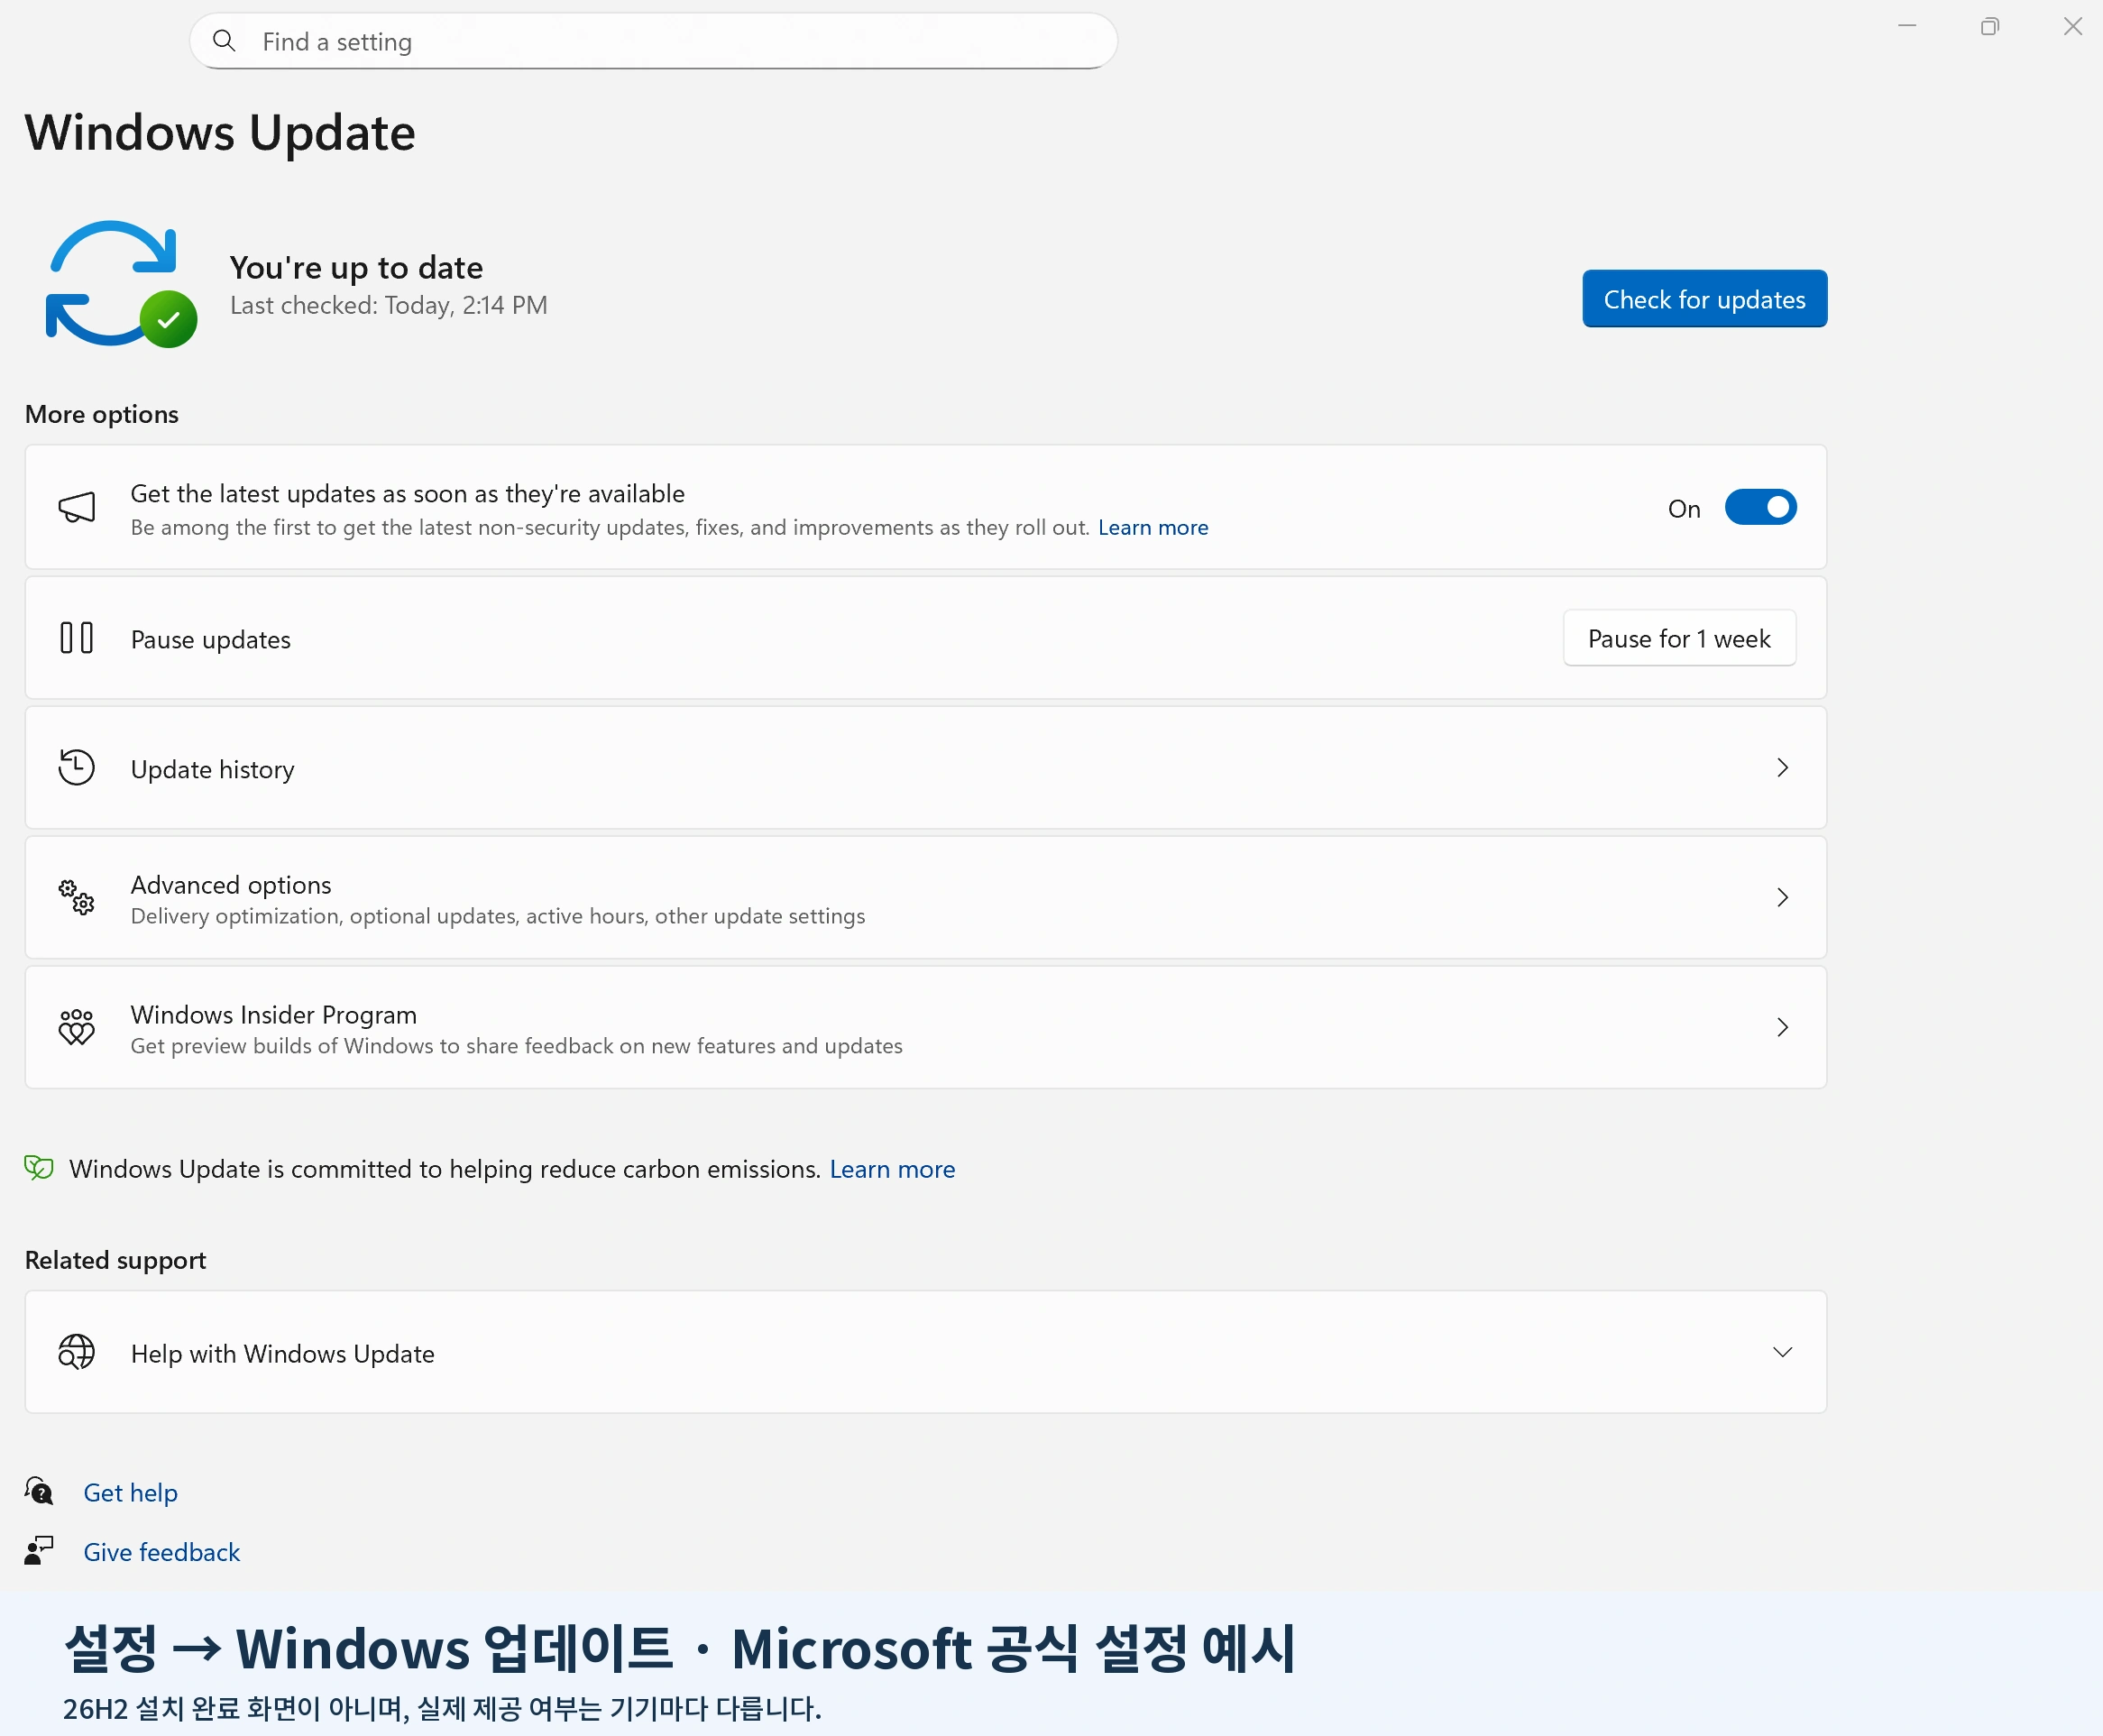
Task: Focus the Find a setting search box
Action: (653, 41)
